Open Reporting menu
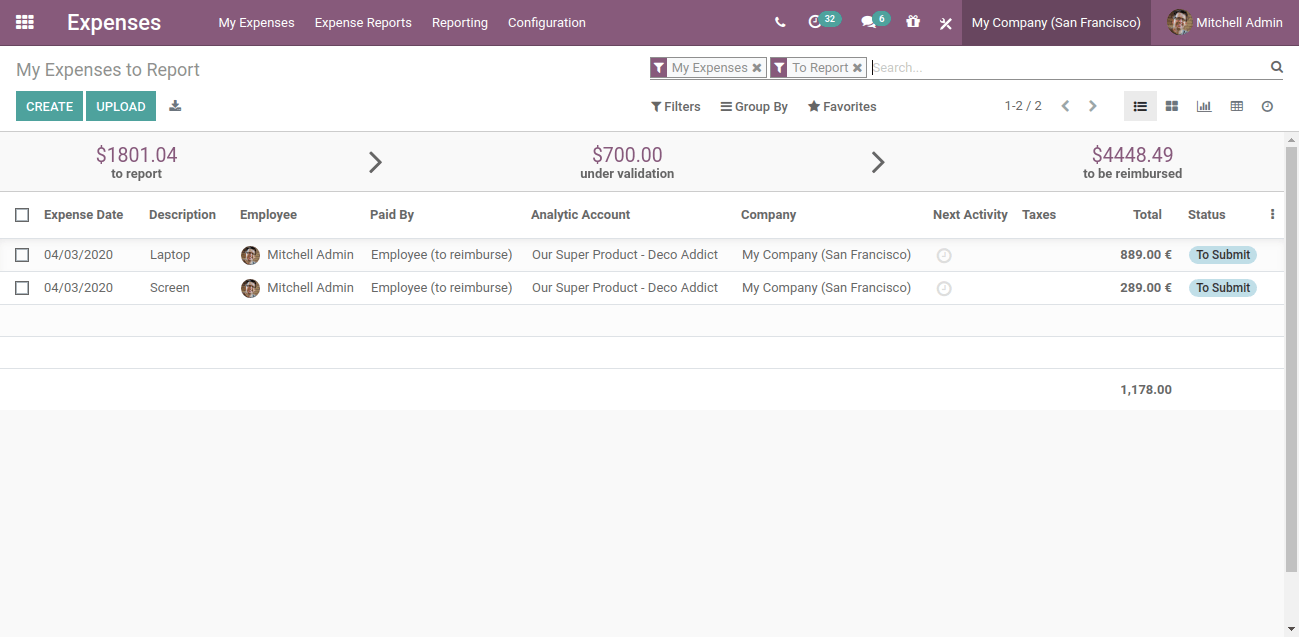This screenshot has width=1299, height=637. [x=460, y=22]
